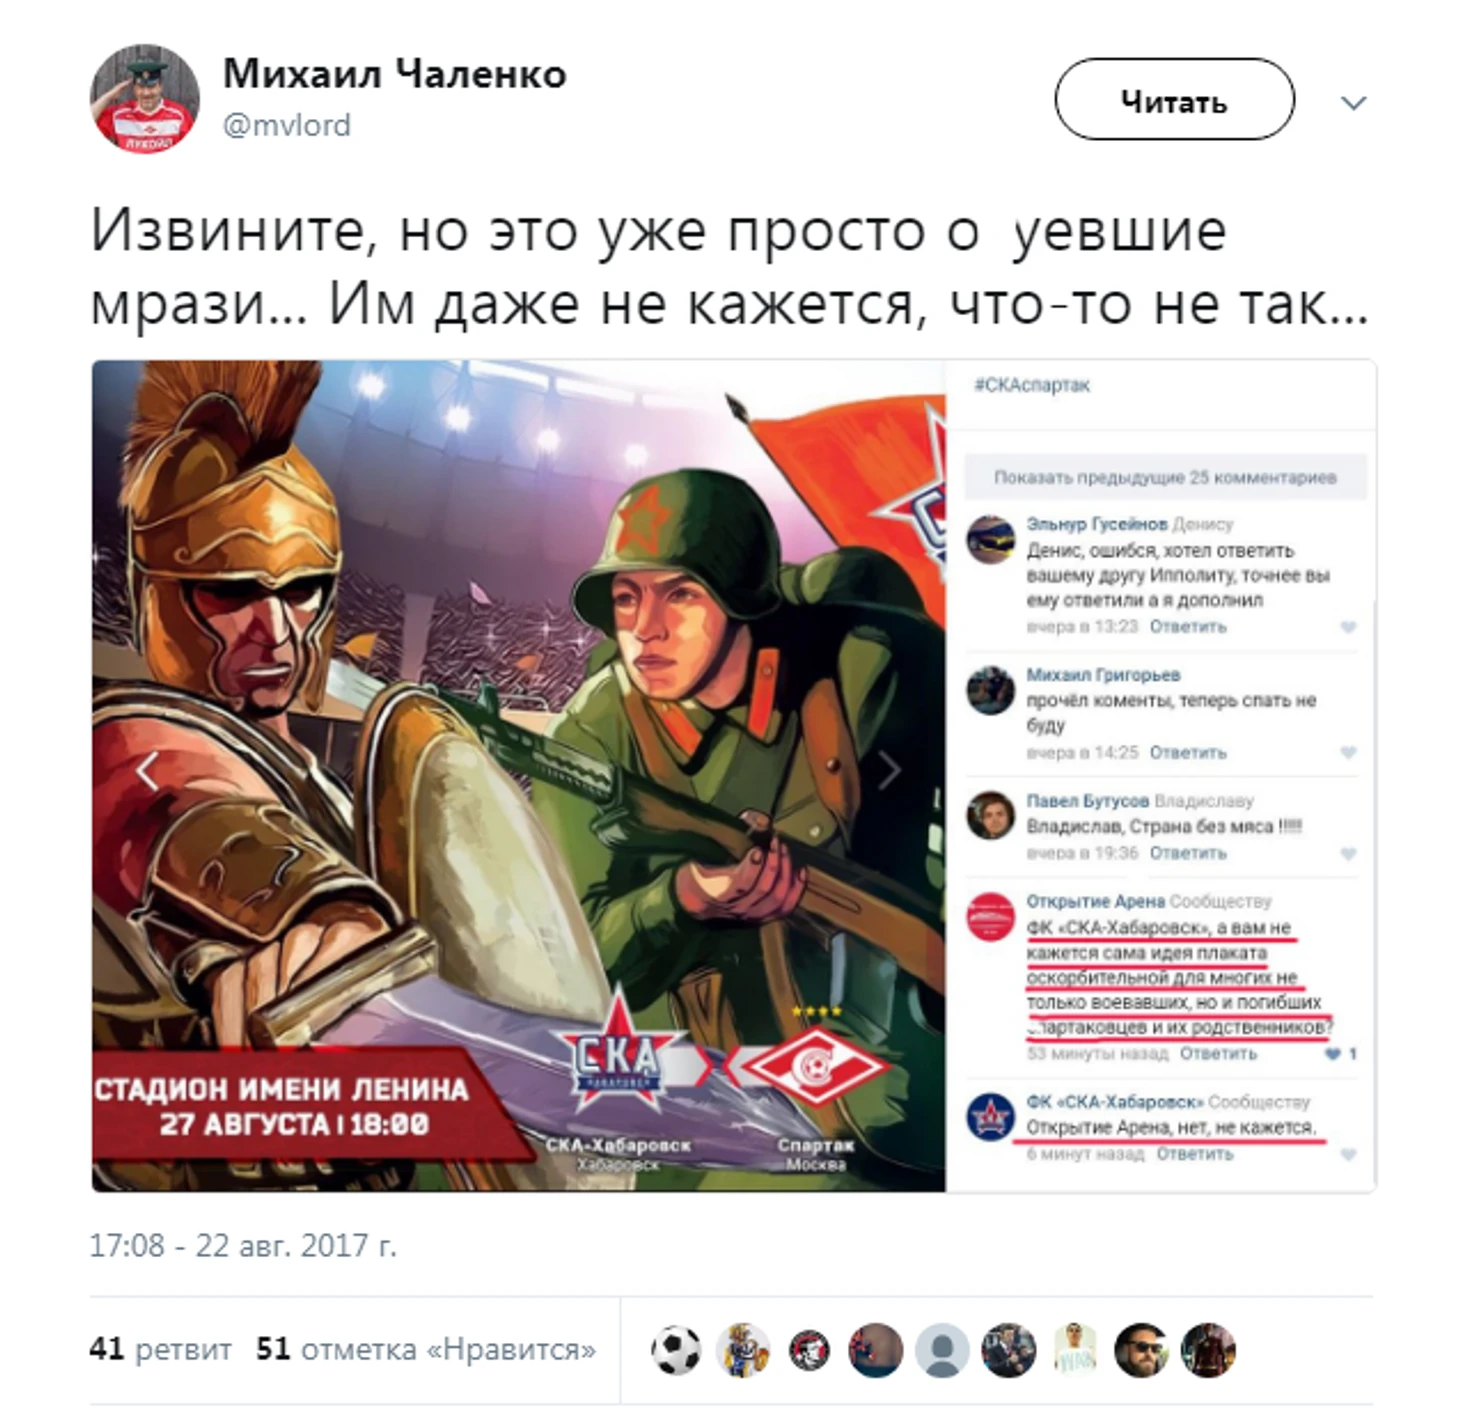Viewport: 1460px width, 1410px height.
Task: Click the Читать follow button
Action: click(x=1174, y=99)
